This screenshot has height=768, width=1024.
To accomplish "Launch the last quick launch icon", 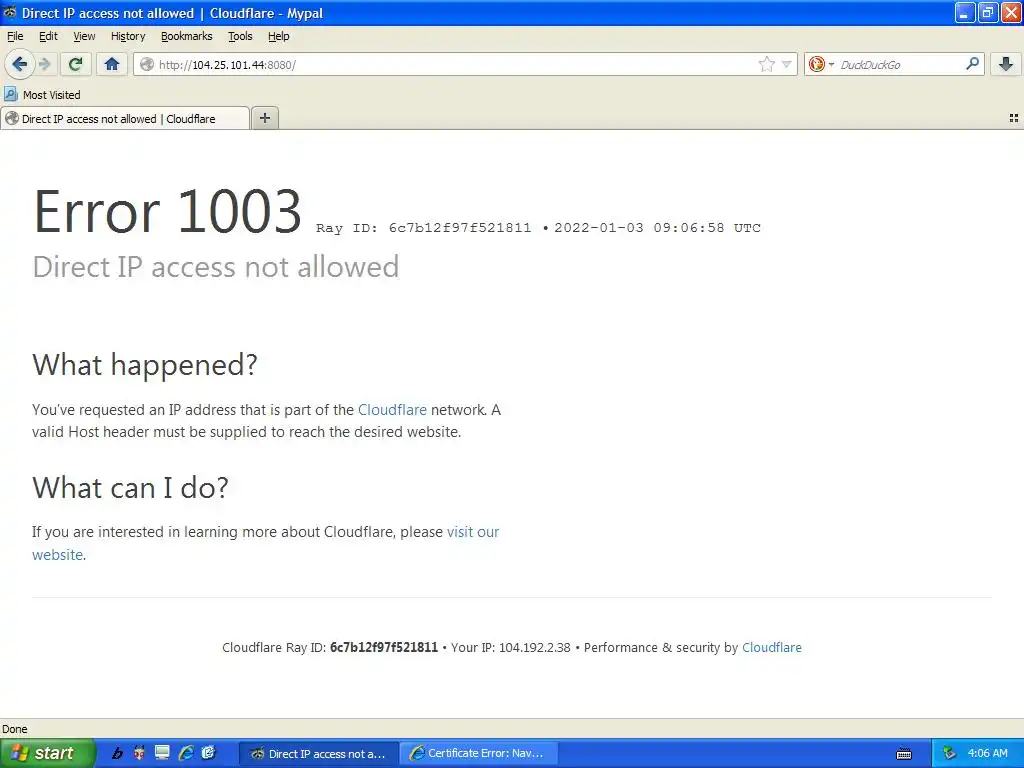I will point(208,753).
